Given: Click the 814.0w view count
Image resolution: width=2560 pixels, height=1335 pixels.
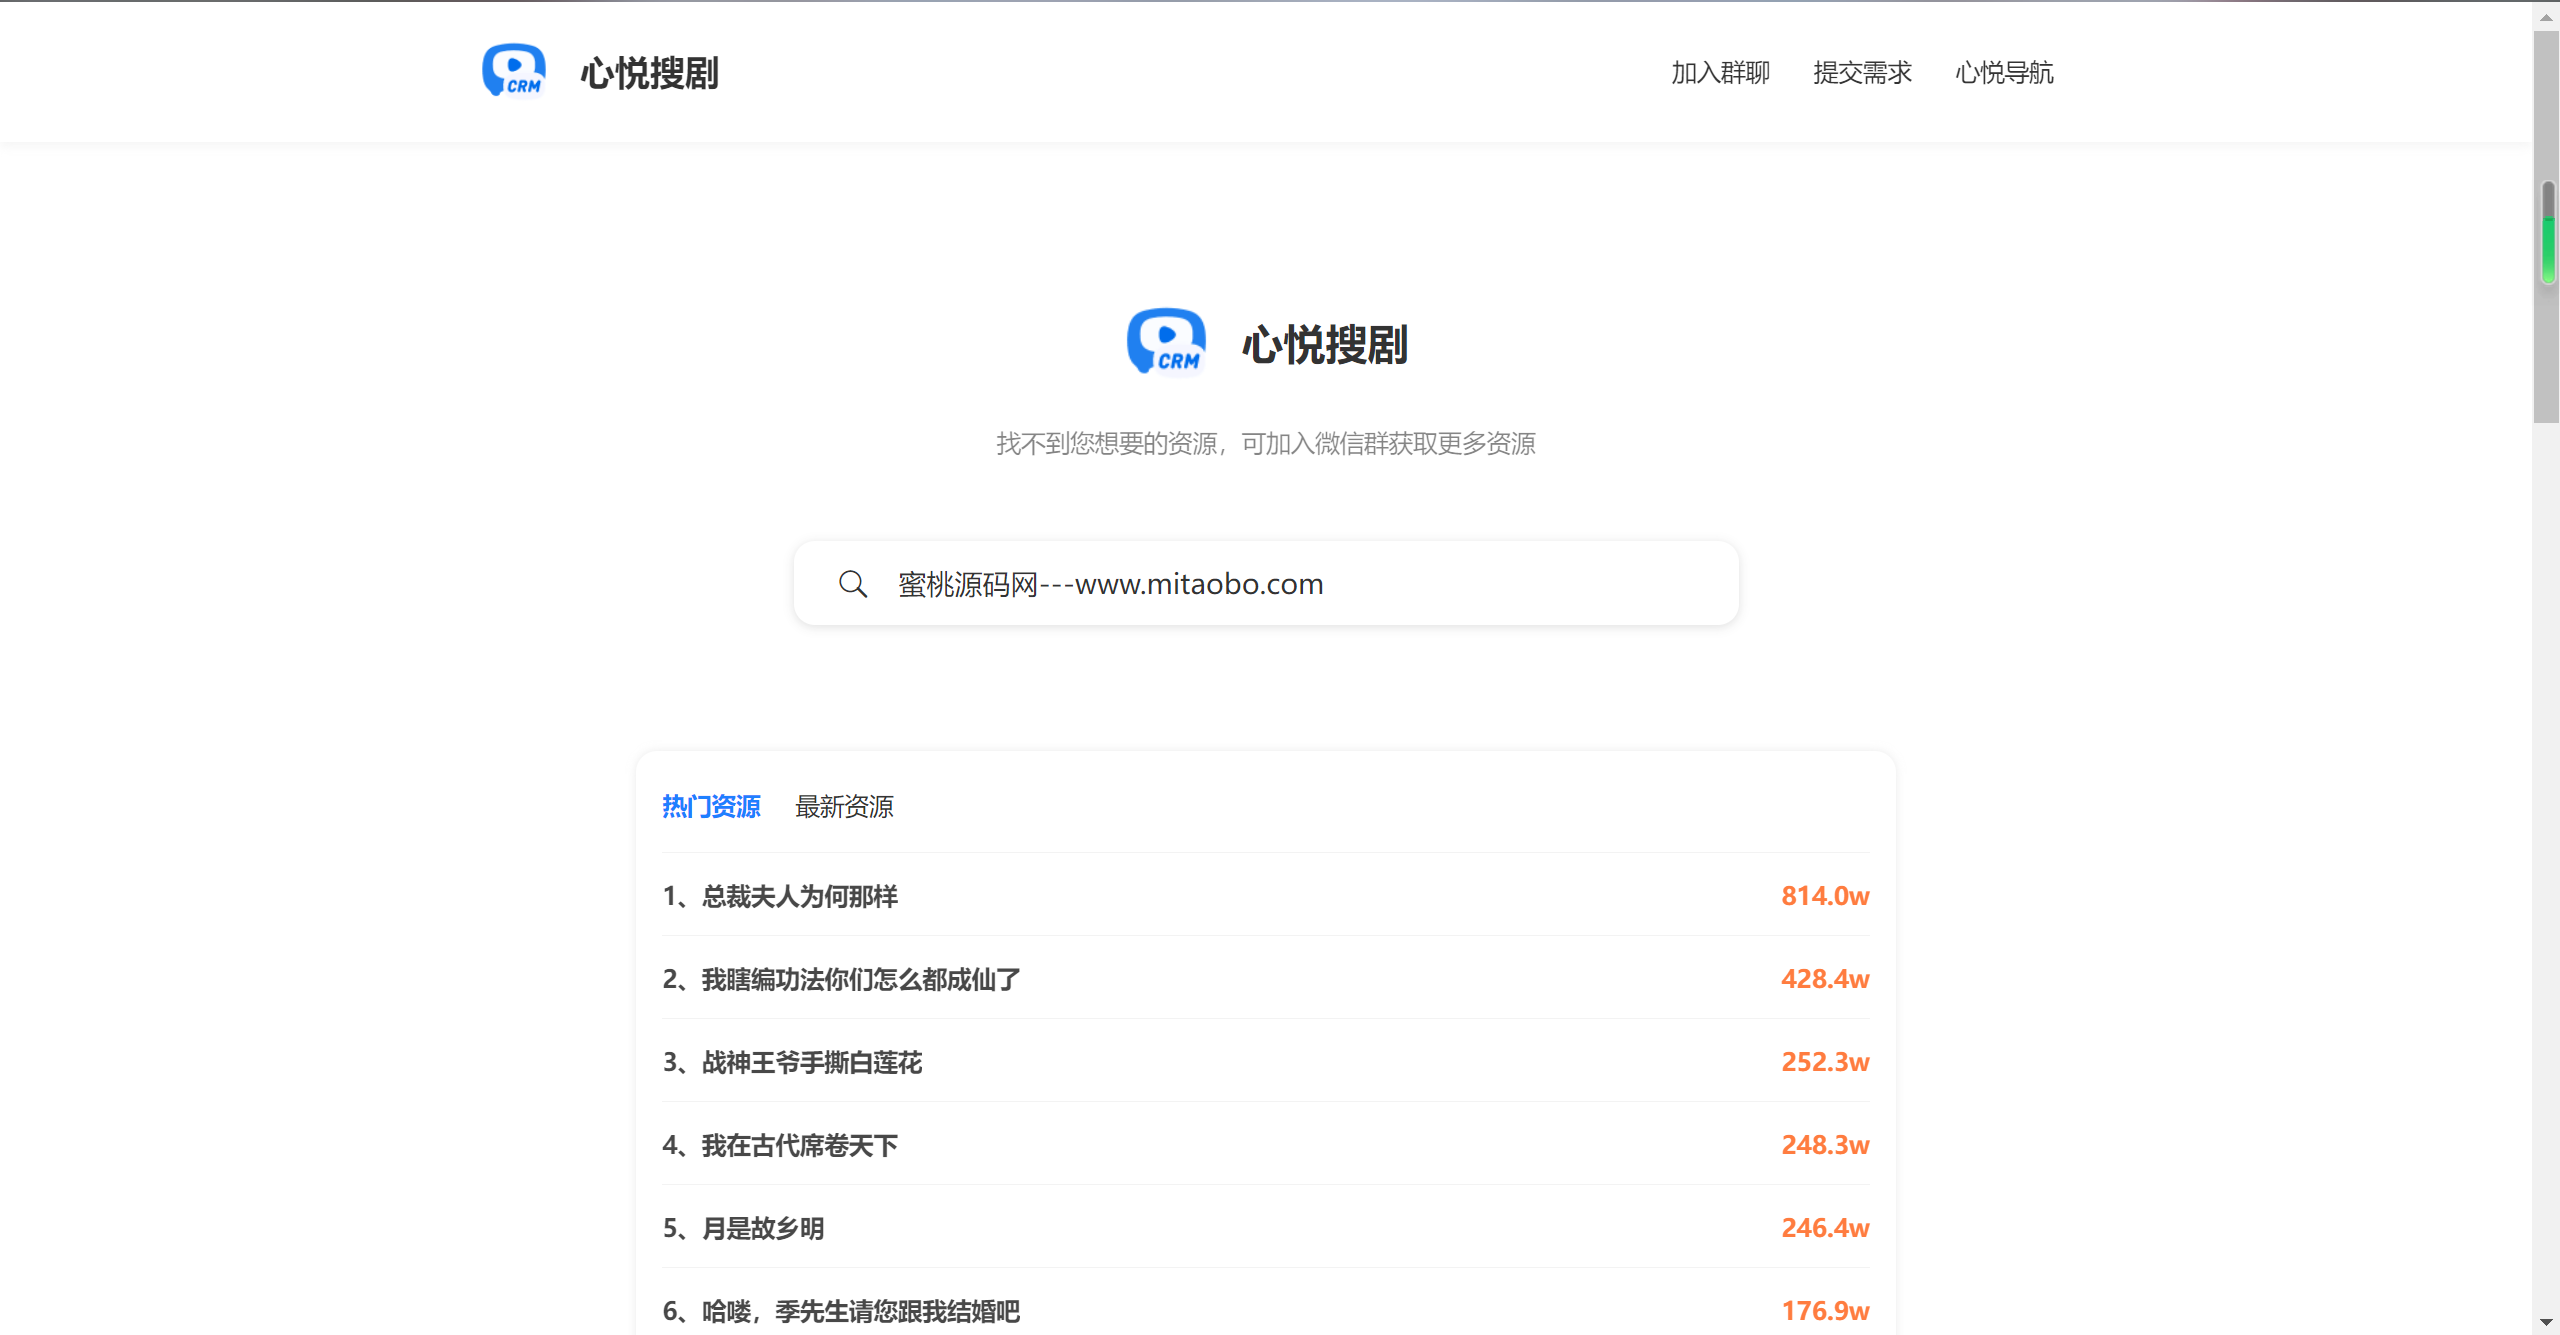Looking at the screenshot, I should point(1825,896).
